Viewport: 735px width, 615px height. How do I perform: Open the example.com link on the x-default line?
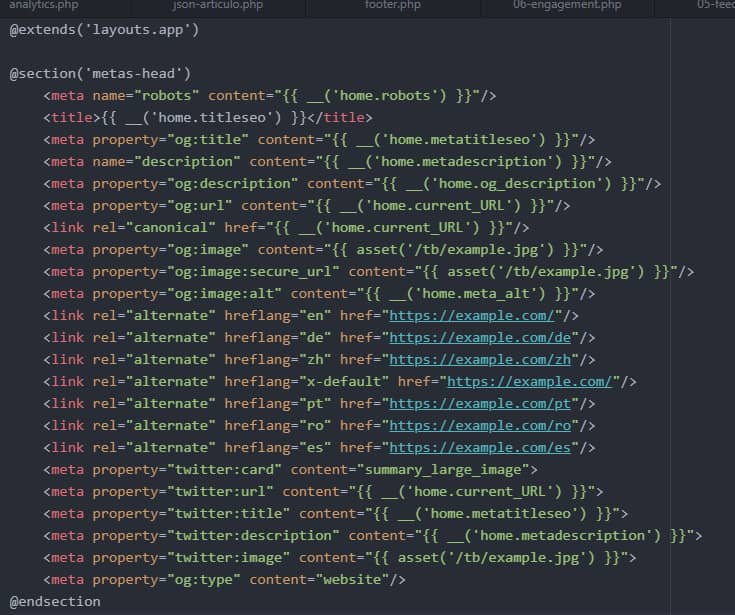coord(530,382)
